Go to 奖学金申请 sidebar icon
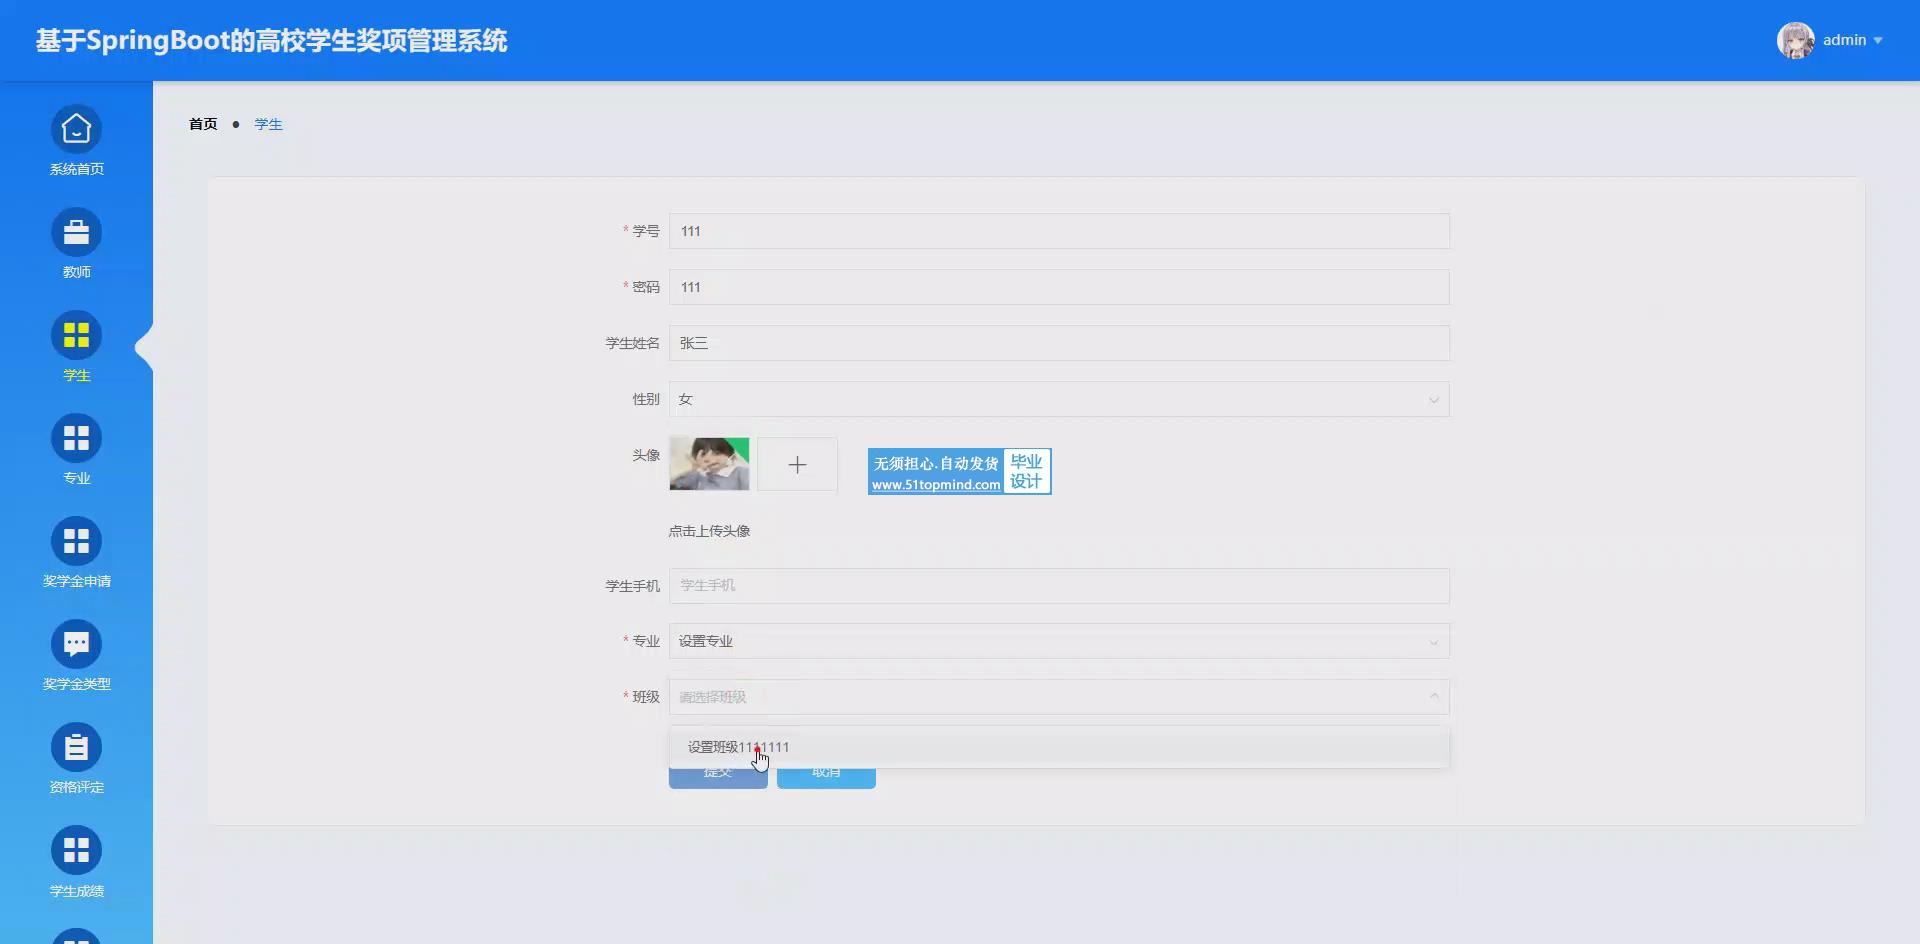Image resolution: width=1920 pixels, height=944 pixels. pyautogui.click(x=76, y=542)
